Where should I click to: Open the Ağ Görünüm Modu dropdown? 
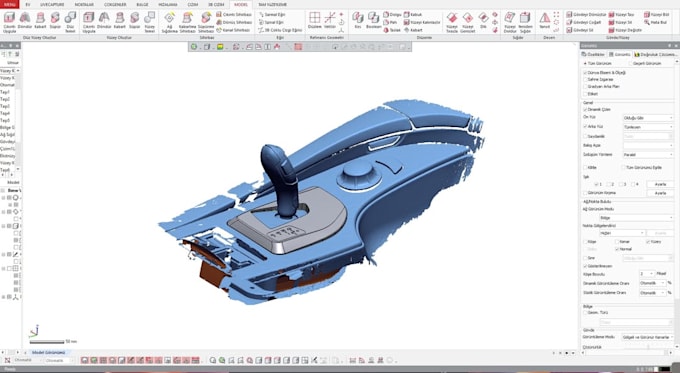(636, 218)
